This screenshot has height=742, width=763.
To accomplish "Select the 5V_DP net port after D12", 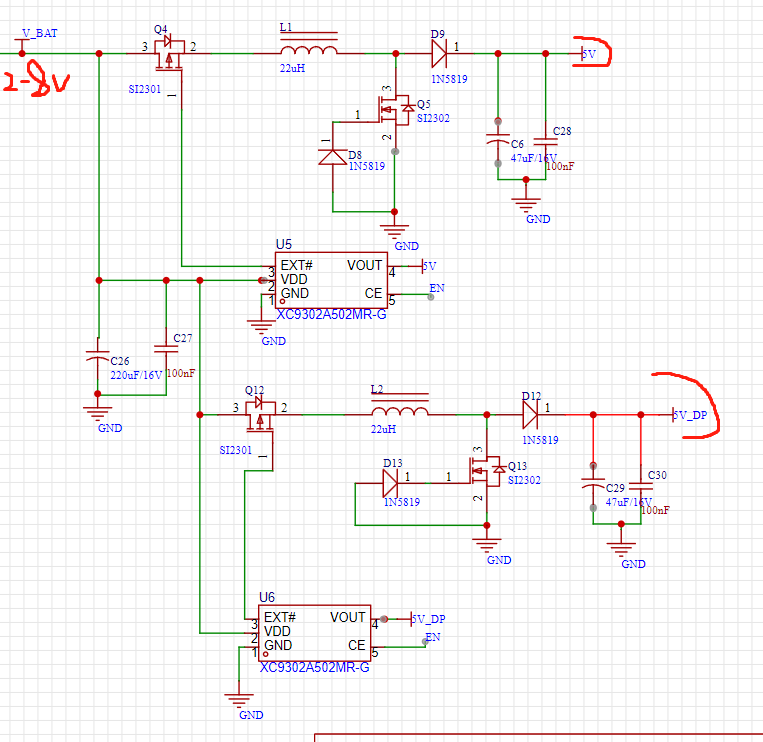I will pos(690,415).
